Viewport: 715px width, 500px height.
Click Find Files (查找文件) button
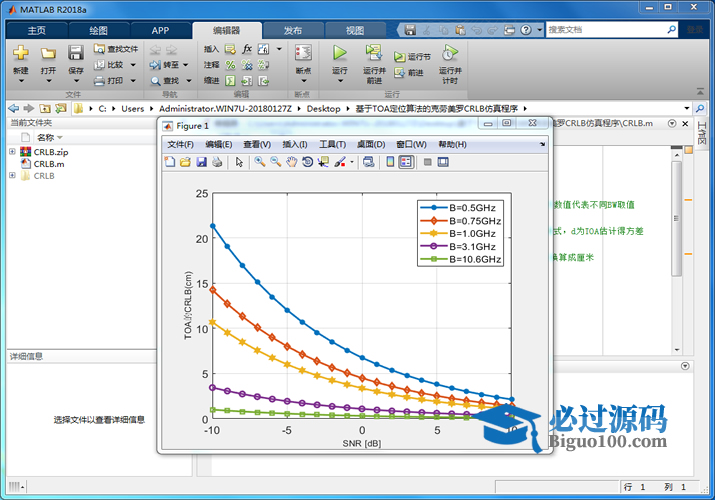point(116,49)
